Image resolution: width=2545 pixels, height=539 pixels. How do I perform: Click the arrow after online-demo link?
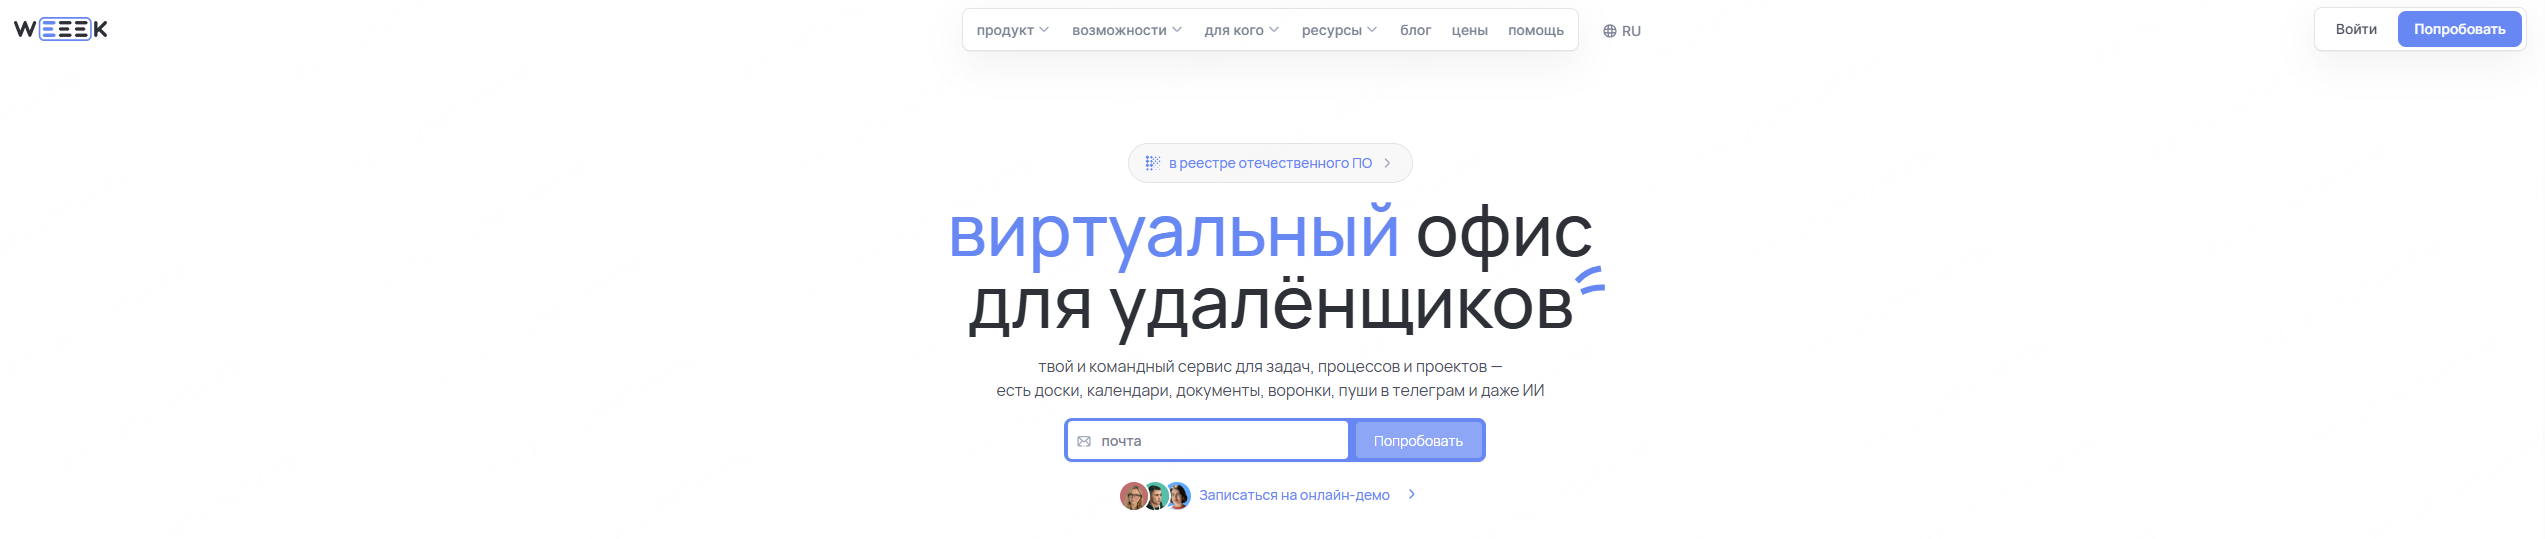click(1411, 494)
